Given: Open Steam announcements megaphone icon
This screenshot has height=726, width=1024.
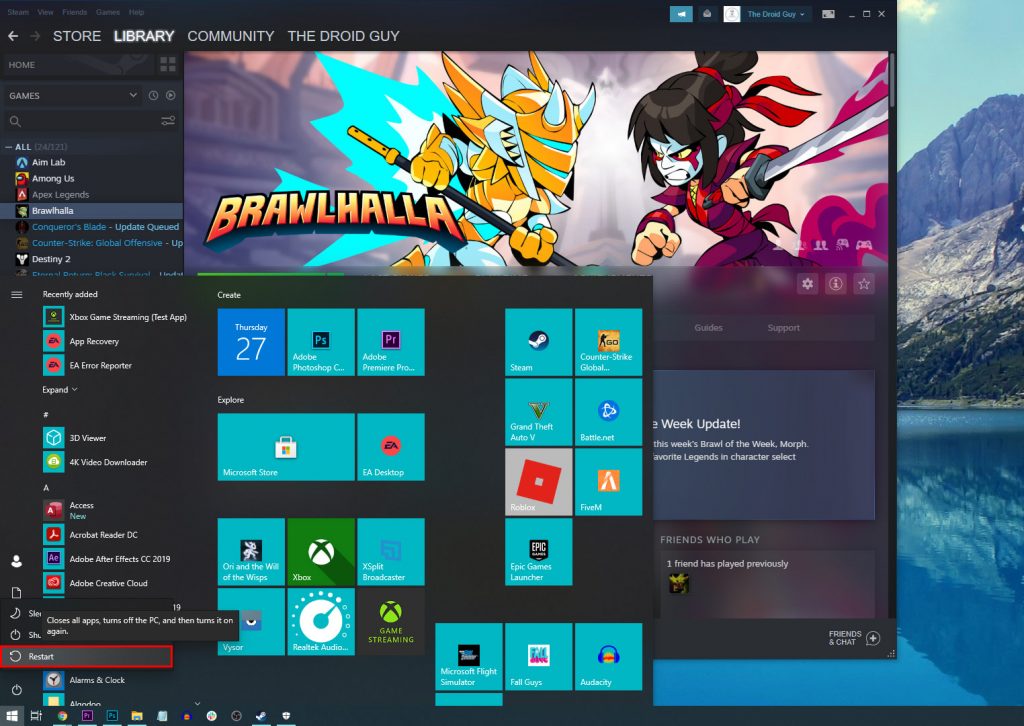Looking at the screenshot, I should point(681,14).
